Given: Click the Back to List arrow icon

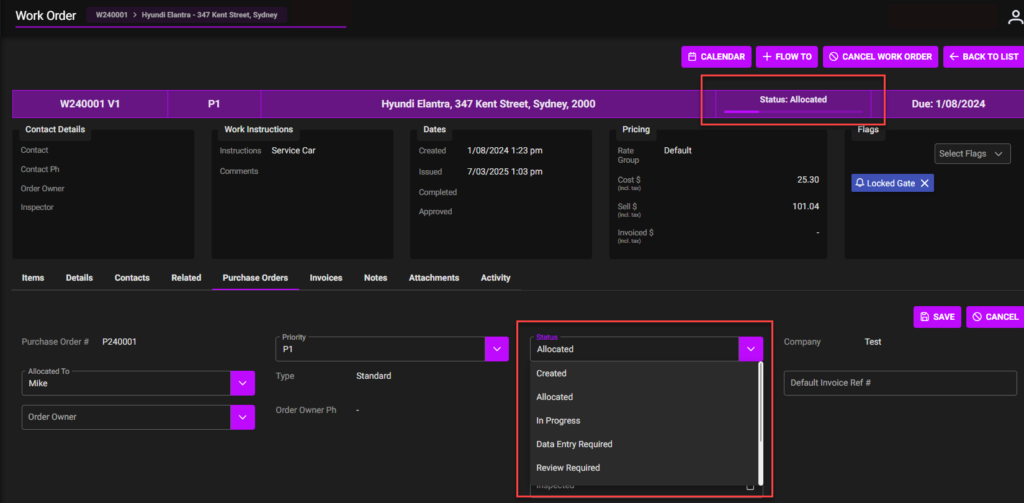Looking at the screenshot, I should pyautogui.click(x=953, y=57).
